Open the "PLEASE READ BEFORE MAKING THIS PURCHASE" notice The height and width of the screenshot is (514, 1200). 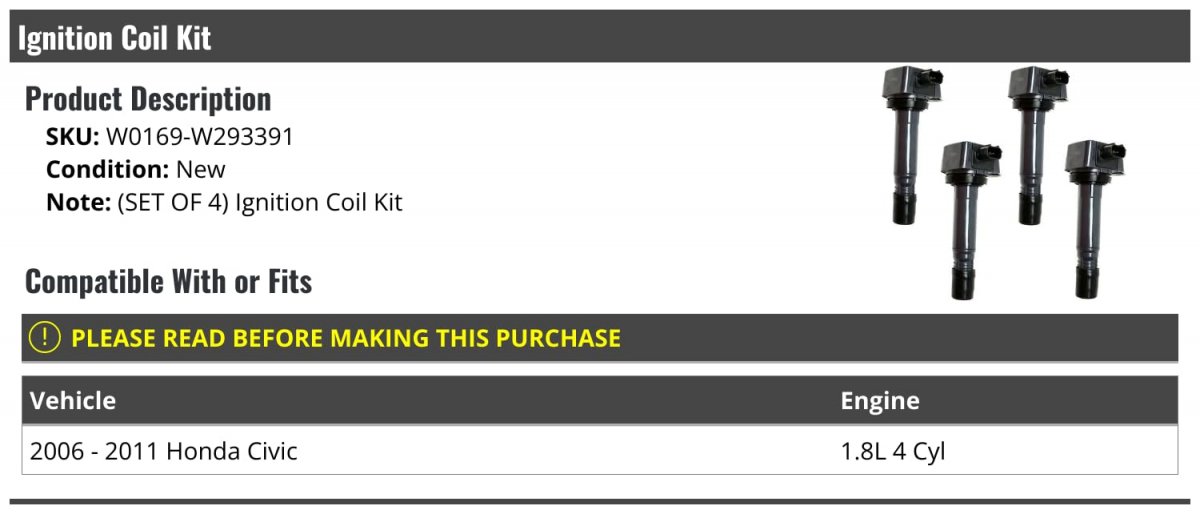(346, 338)
